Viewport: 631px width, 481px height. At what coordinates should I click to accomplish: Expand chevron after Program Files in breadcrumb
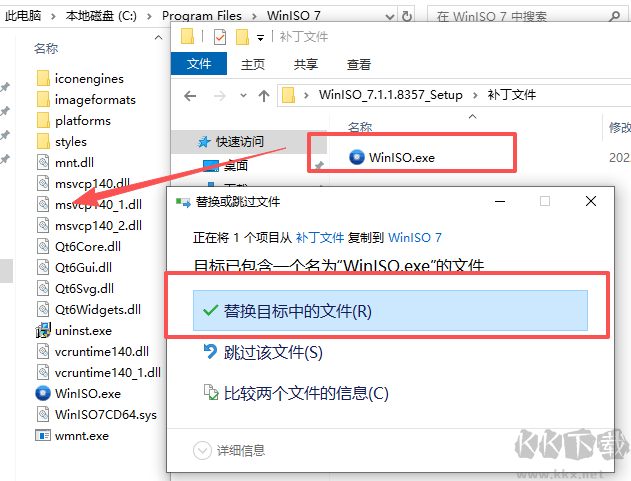click(x=254, y=16)
